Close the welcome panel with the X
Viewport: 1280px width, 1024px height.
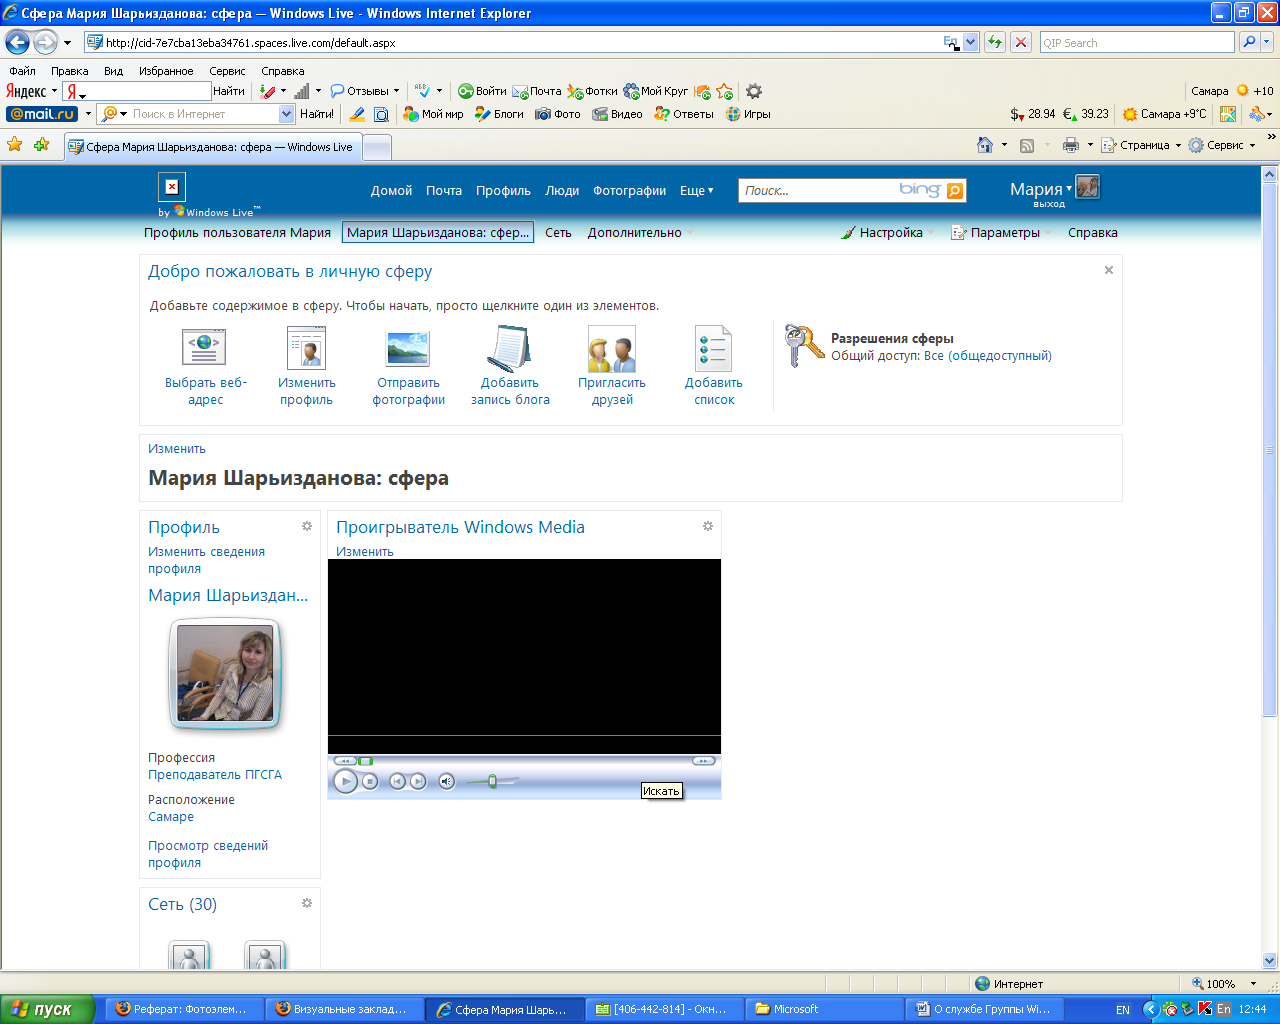point(1108,270)
